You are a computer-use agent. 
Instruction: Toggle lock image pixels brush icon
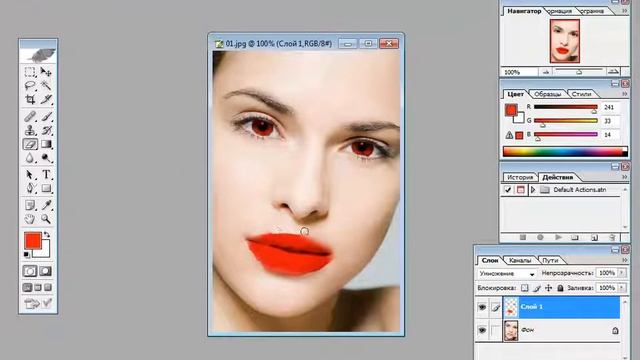537,288
